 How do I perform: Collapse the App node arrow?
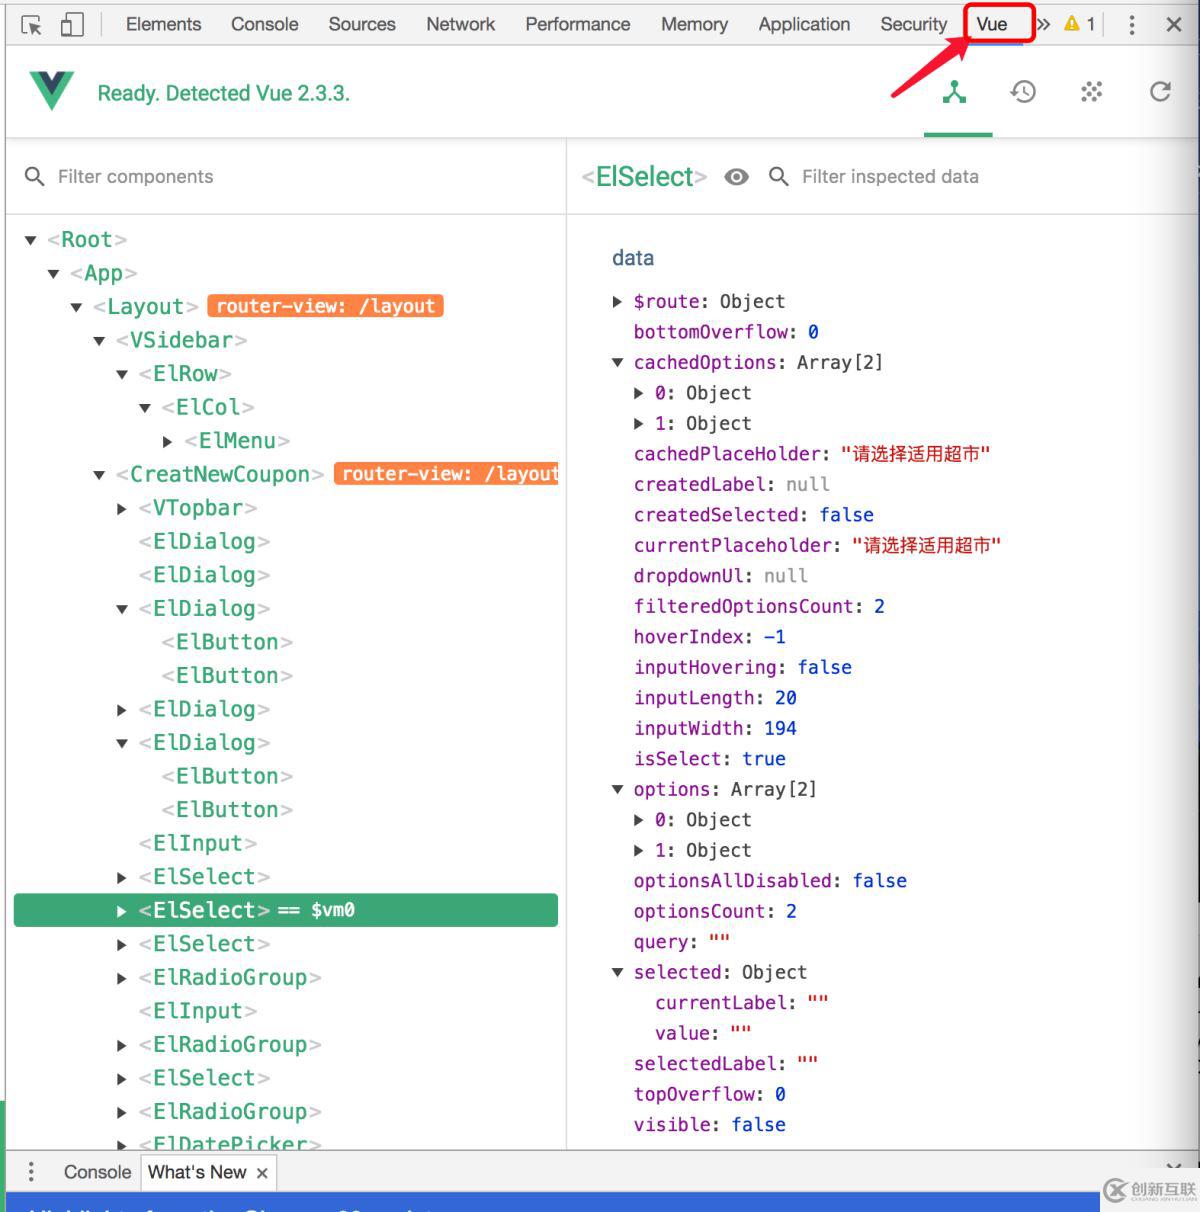pos(54,273)
